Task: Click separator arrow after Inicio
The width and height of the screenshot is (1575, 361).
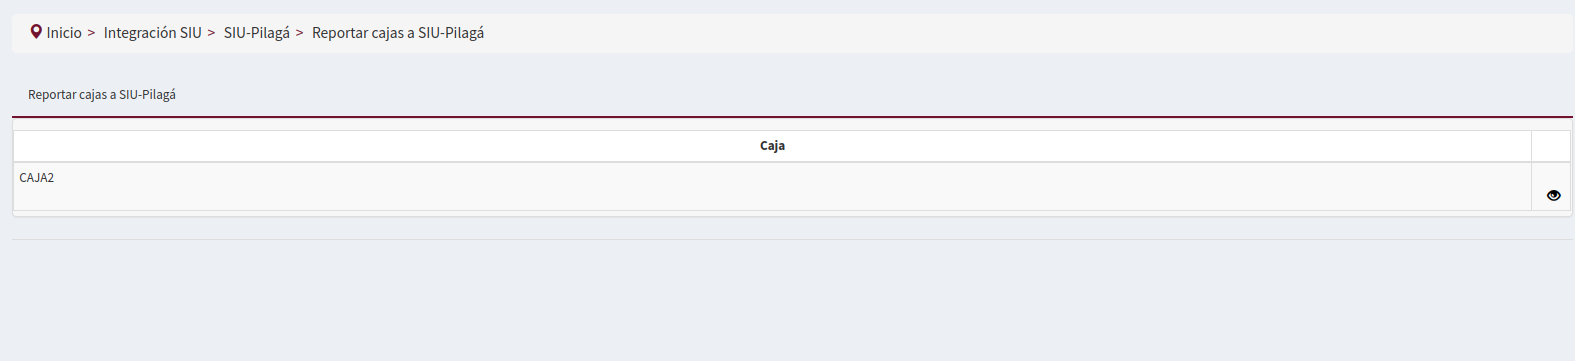Action: click(91, 33)
